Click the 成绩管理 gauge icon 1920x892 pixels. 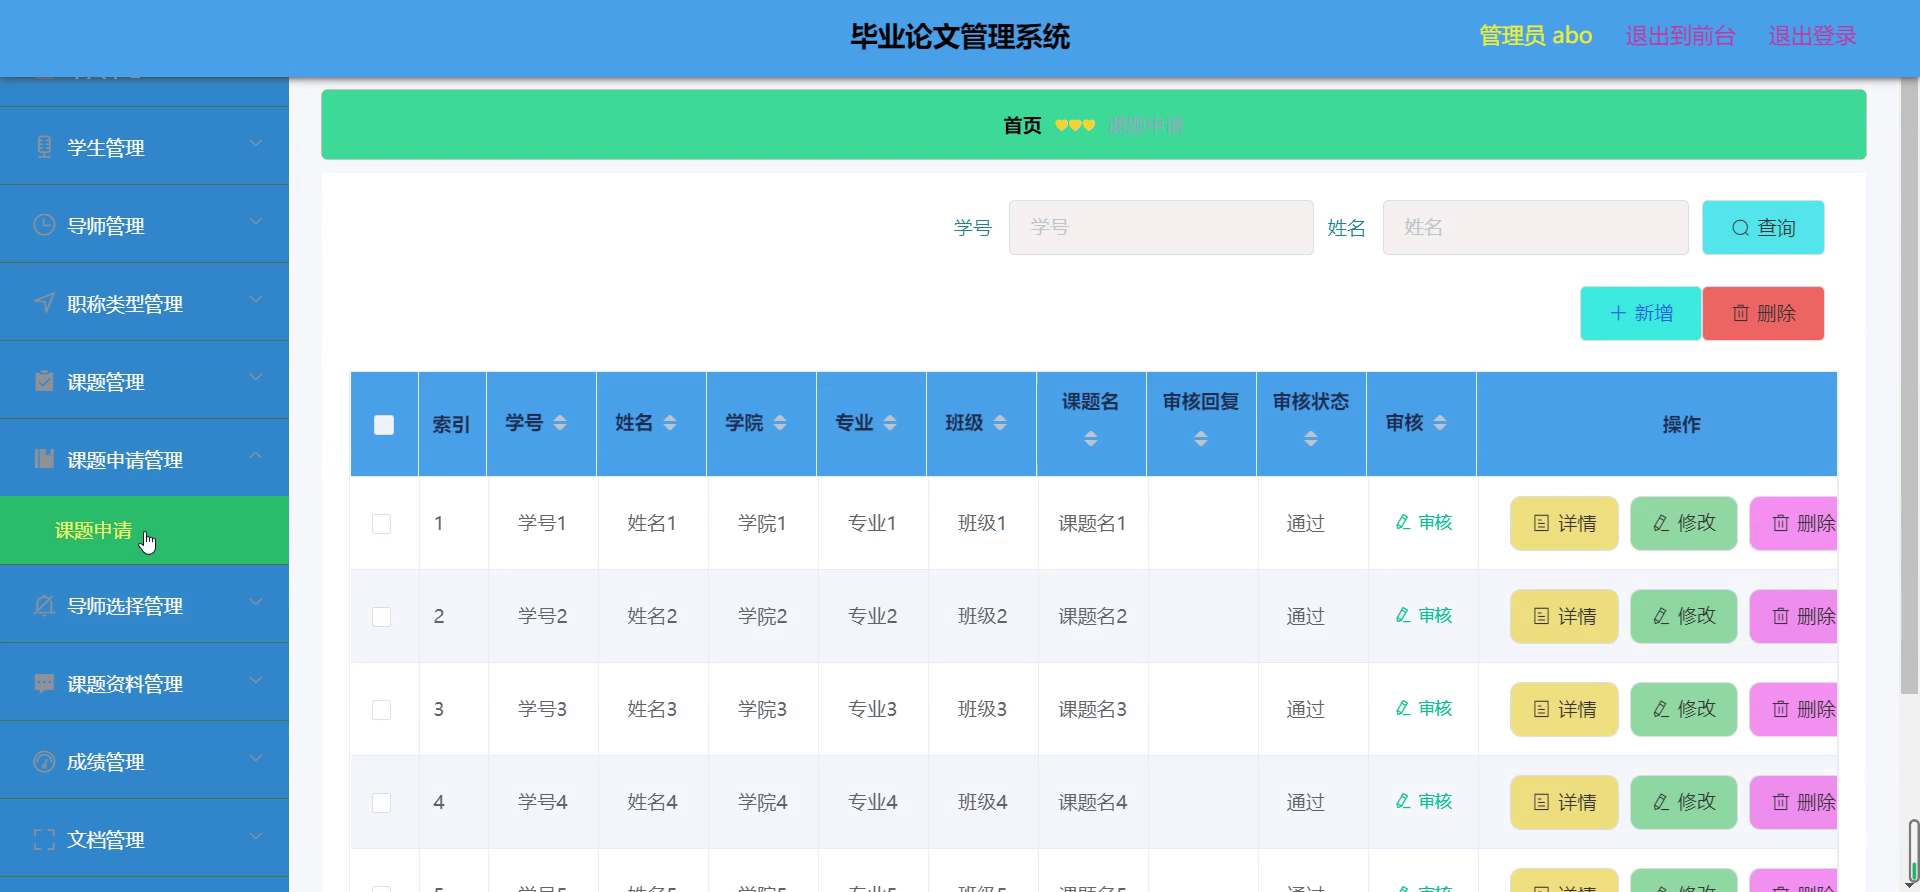[44, 761]
